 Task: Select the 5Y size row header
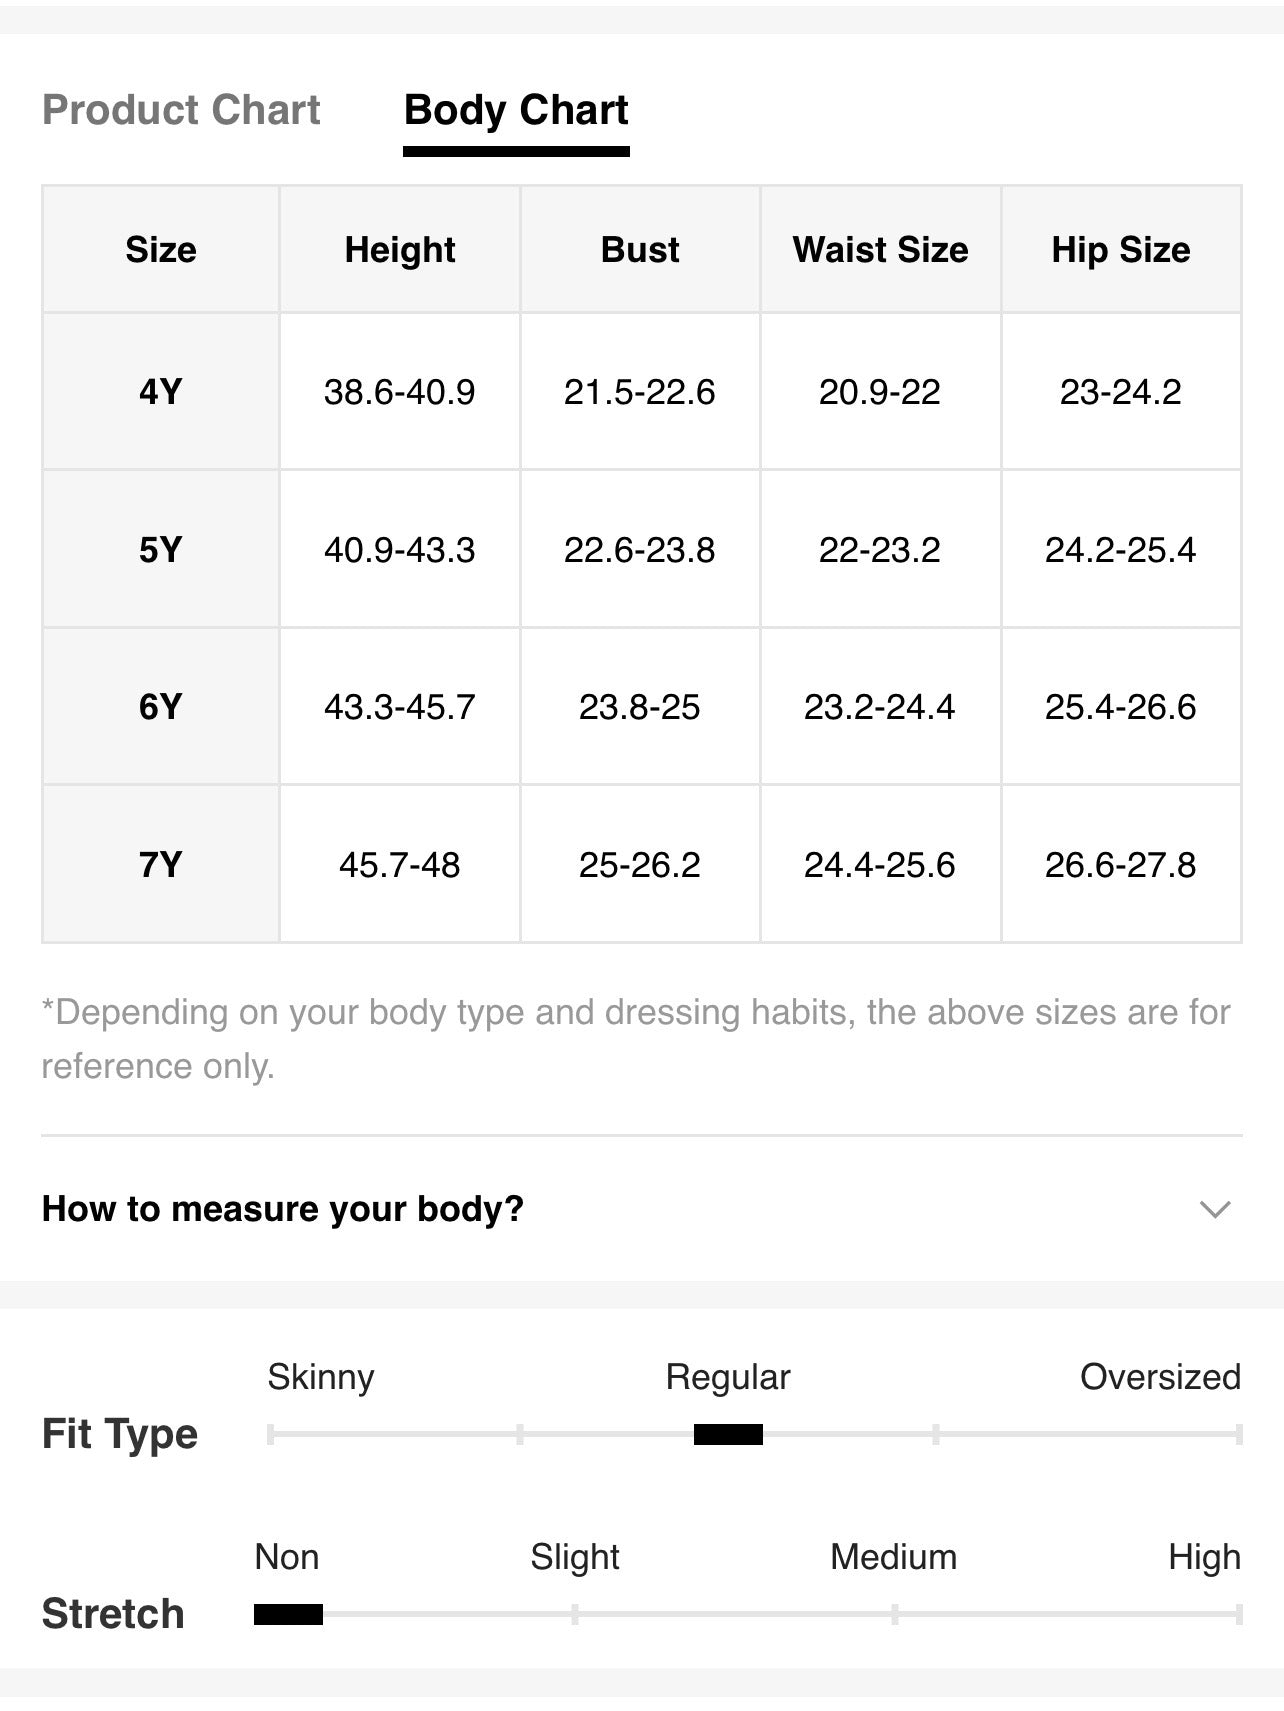pyautogui.click(x=161, y=549)
